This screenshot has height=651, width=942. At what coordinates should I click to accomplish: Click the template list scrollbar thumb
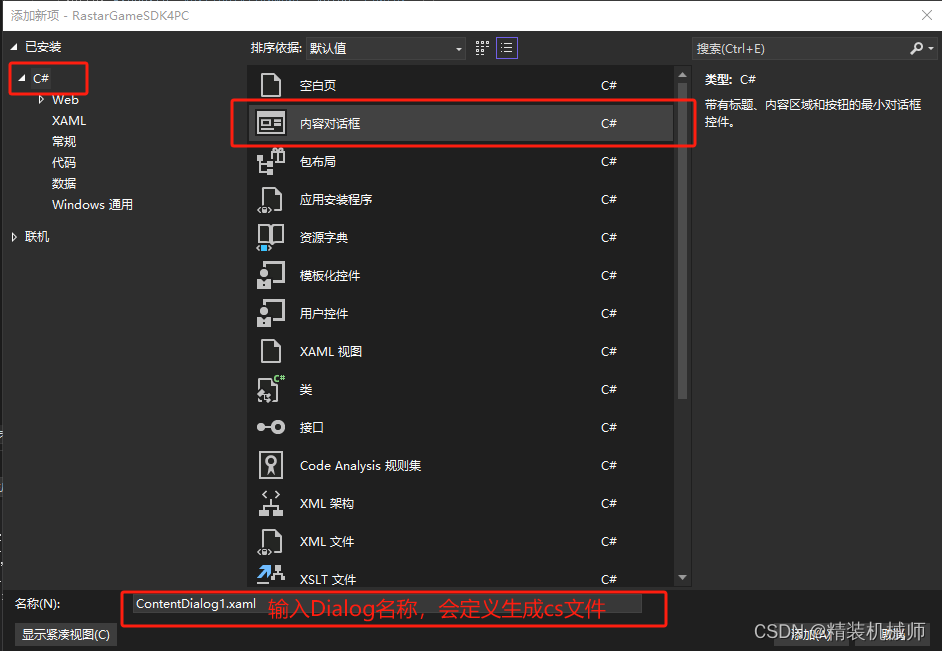tap(682, 240)
